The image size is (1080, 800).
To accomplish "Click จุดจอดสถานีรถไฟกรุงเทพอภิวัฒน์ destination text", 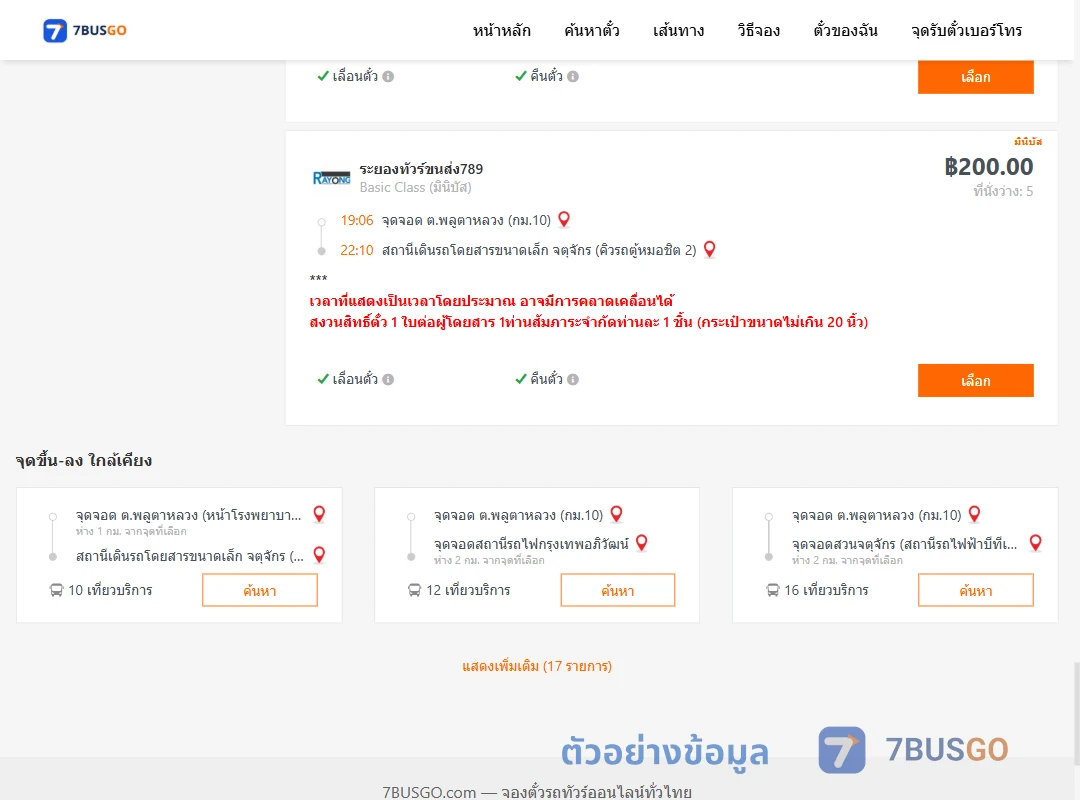I will click(531, 544).
